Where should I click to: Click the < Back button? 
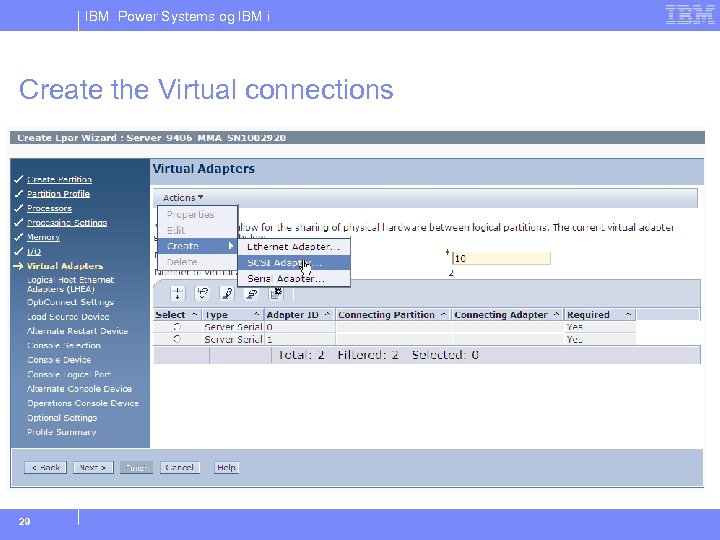point(45,467)
